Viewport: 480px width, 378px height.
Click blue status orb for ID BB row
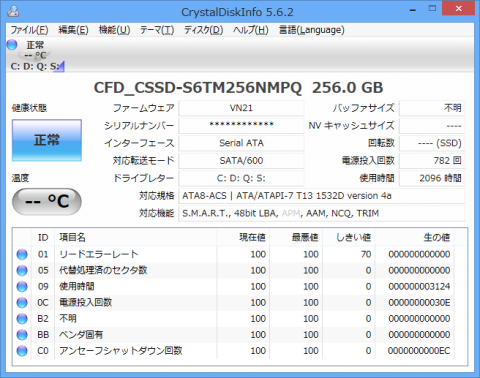22,335
